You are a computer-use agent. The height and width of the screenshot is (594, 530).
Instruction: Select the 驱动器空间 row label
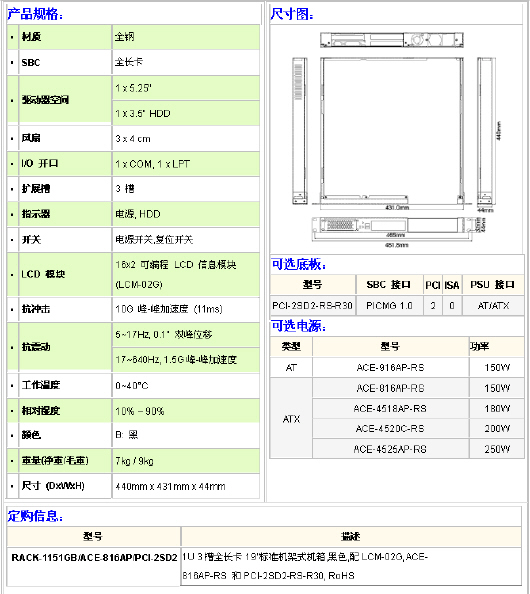point(45,100)
